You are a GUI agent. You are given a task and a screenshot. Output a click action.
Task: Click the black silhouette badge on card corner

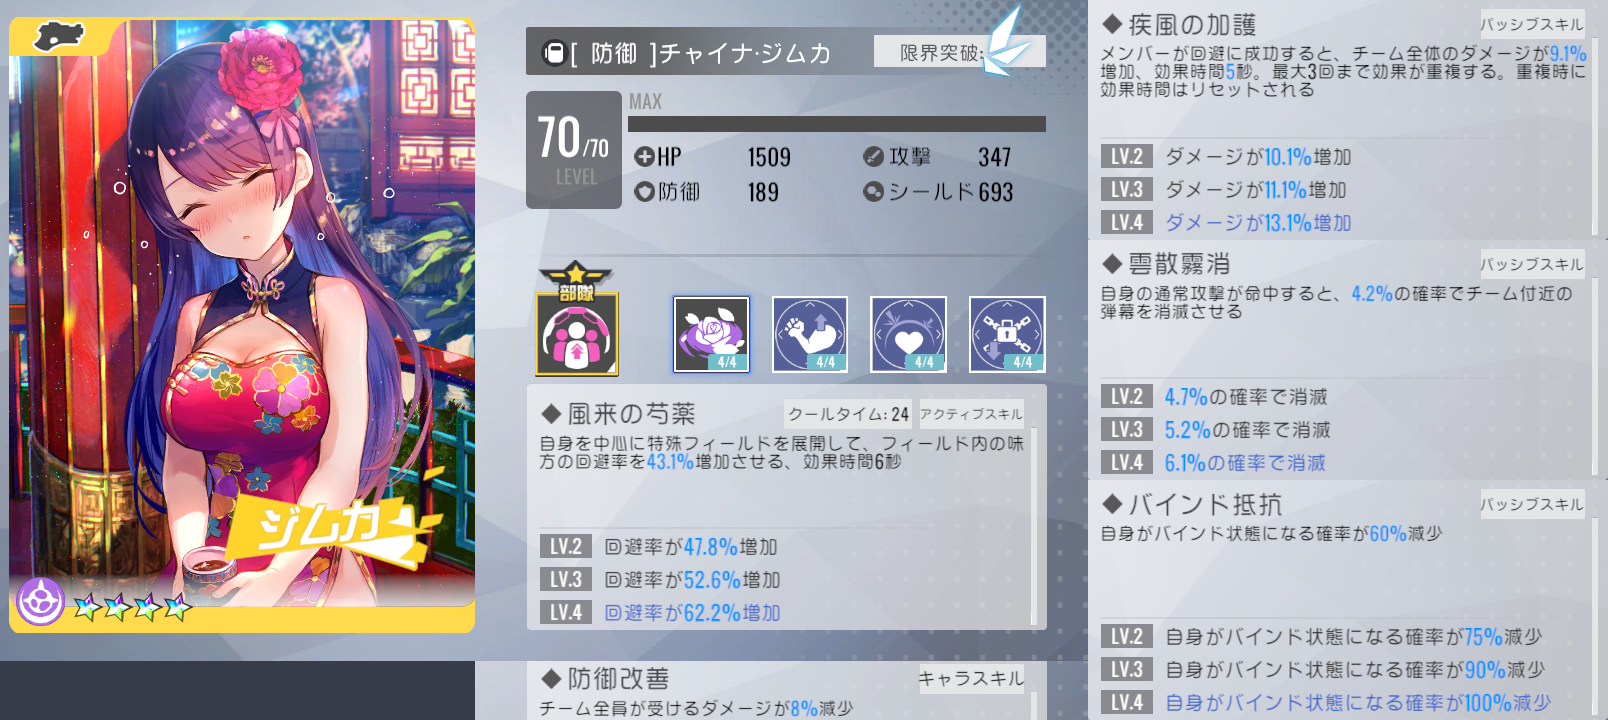click(x=59, y=38)
